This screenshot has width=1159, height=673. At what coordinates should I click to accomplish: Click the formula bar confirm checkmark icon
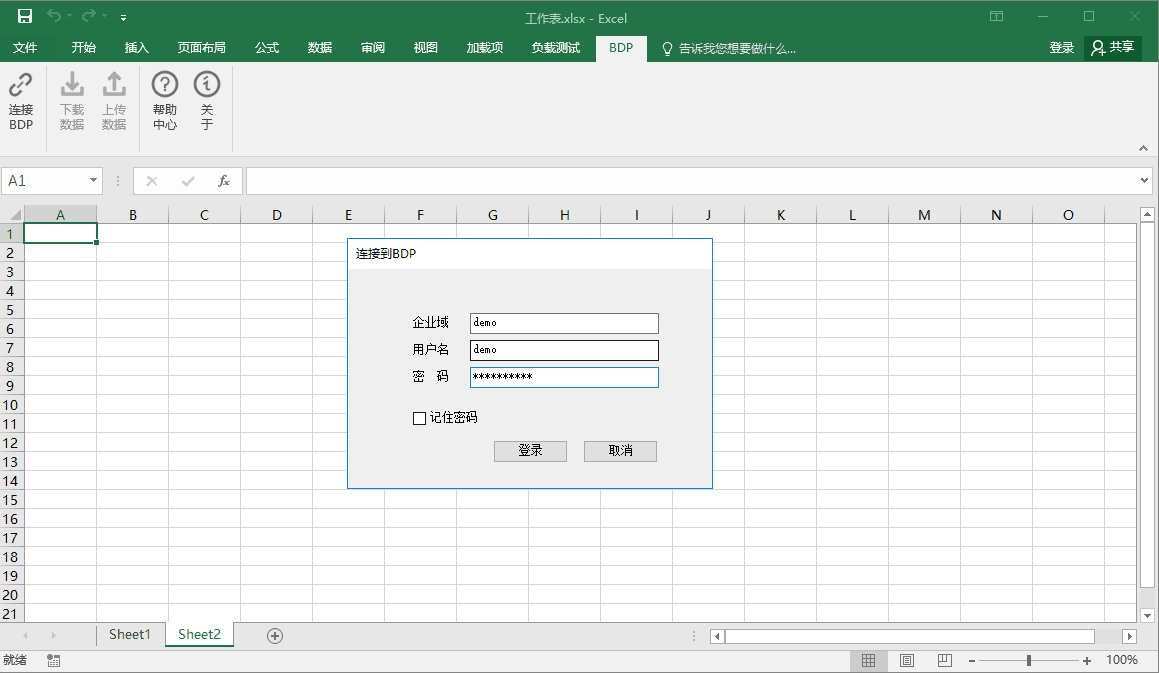tap(188, 181)
